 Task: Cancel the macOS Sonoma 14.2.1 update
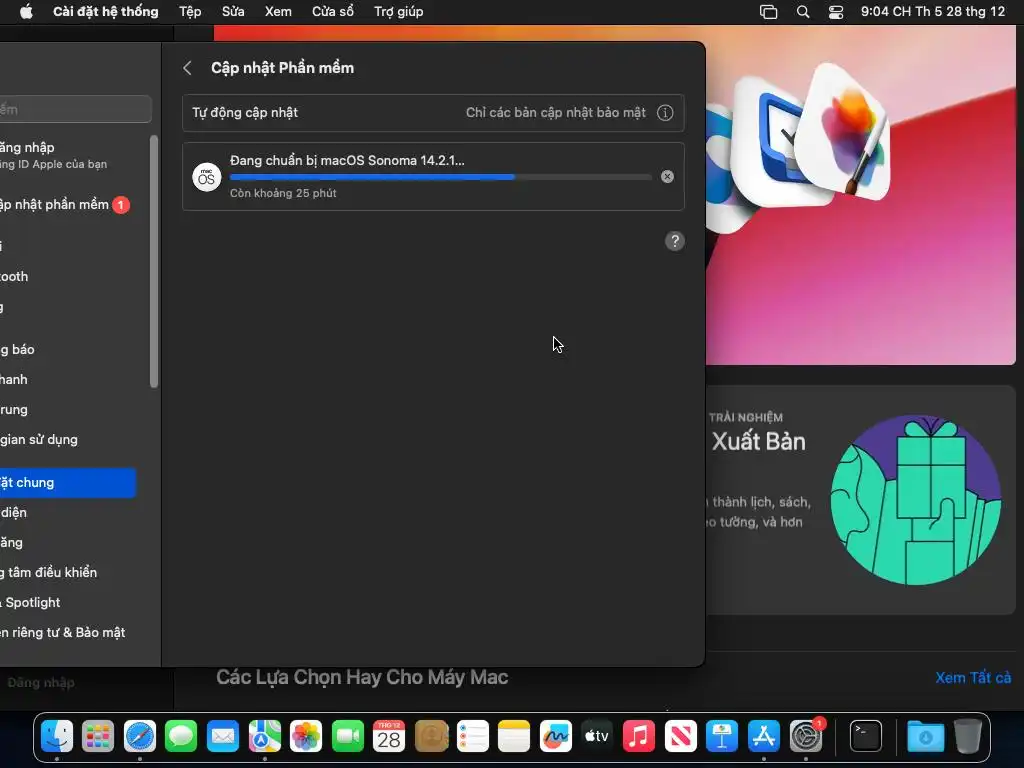coord(667,176)
